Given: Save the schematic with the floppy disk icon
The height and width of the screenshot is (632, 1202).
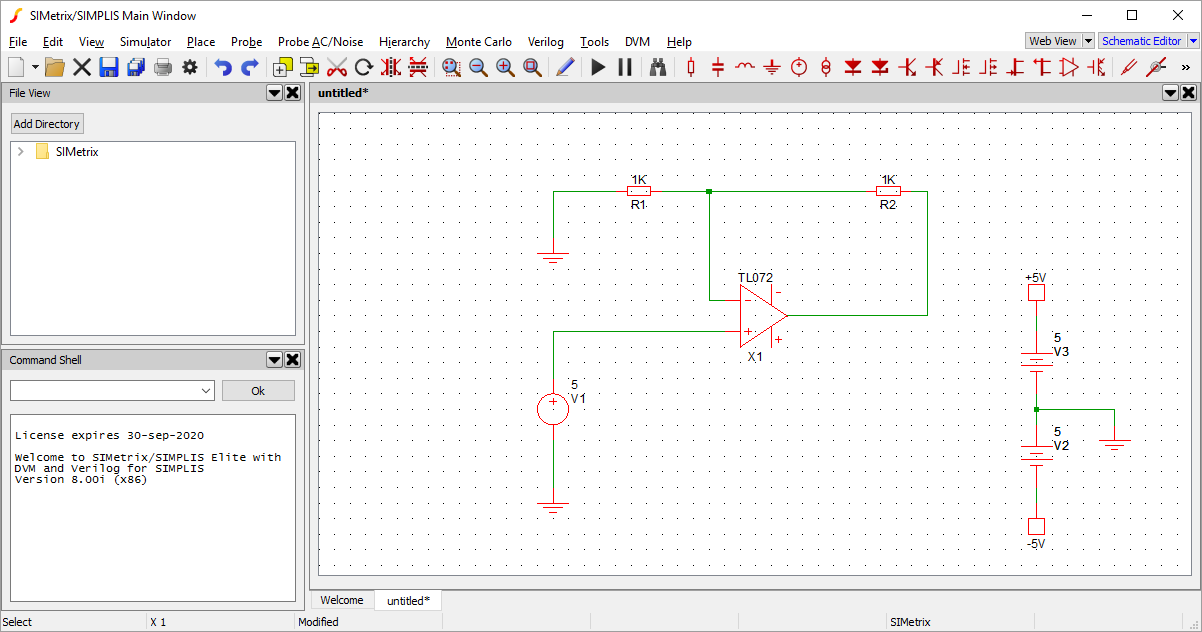Looking at the screenshot, I should [x=109, y=67].
